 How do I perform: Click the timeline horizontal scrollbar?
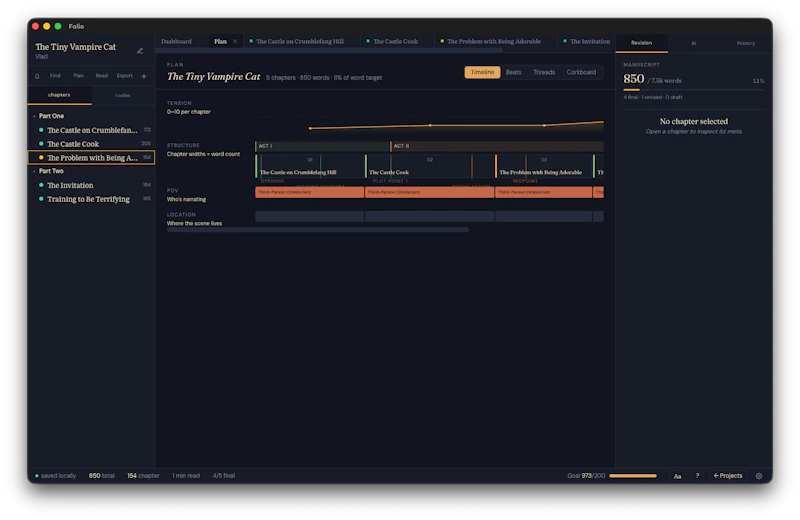coord(317,230)
